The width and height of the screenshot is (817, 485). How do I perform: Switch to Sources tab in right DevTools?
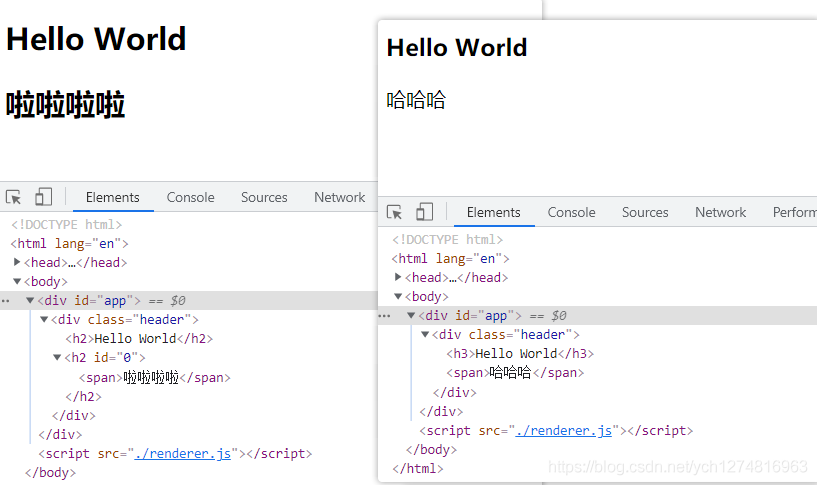[645, 212]
